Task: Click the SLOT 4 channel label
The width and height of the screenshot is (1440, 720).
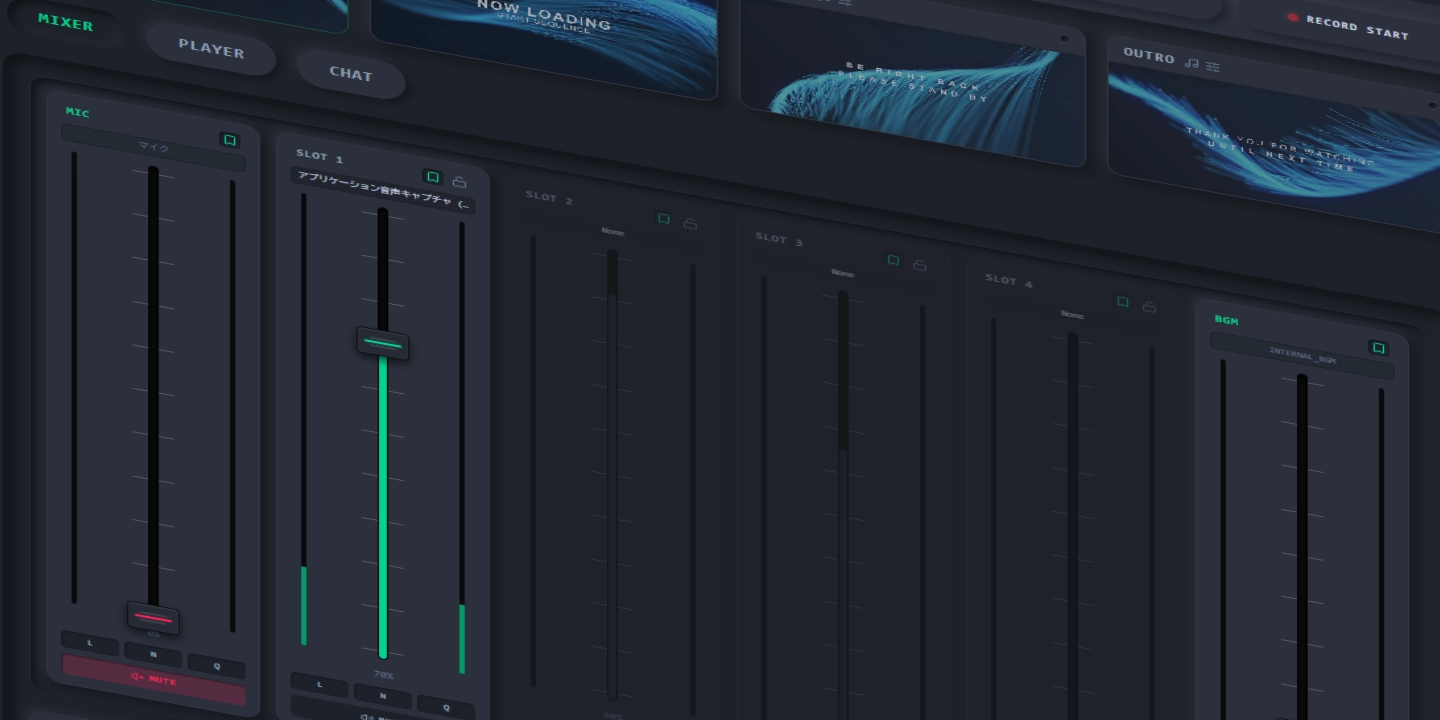Action: pos(1009,281)
